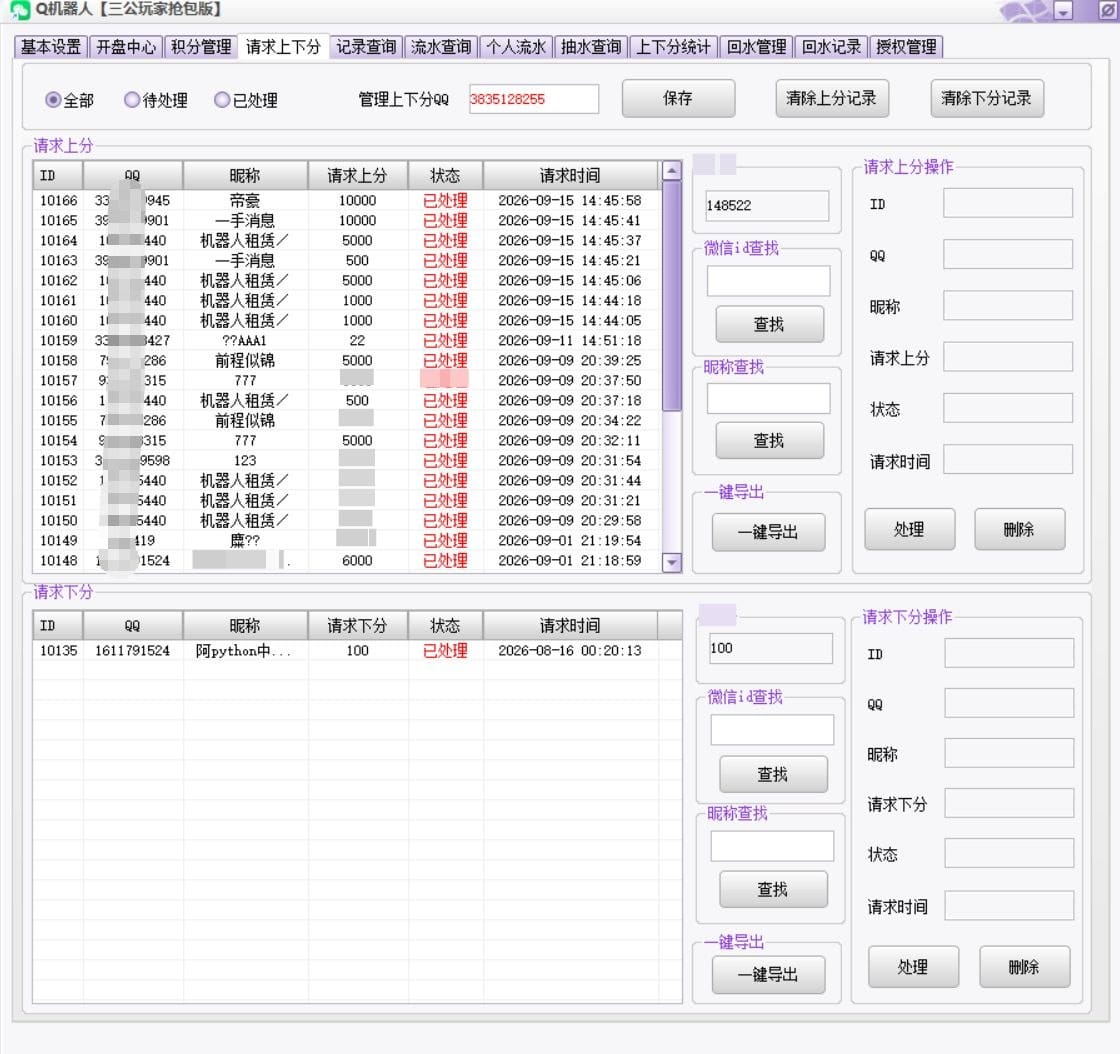The width and height of the screenshot is (1120, 1054).
Task: Open the 上下分统计 tab
Action: (673, 47)
